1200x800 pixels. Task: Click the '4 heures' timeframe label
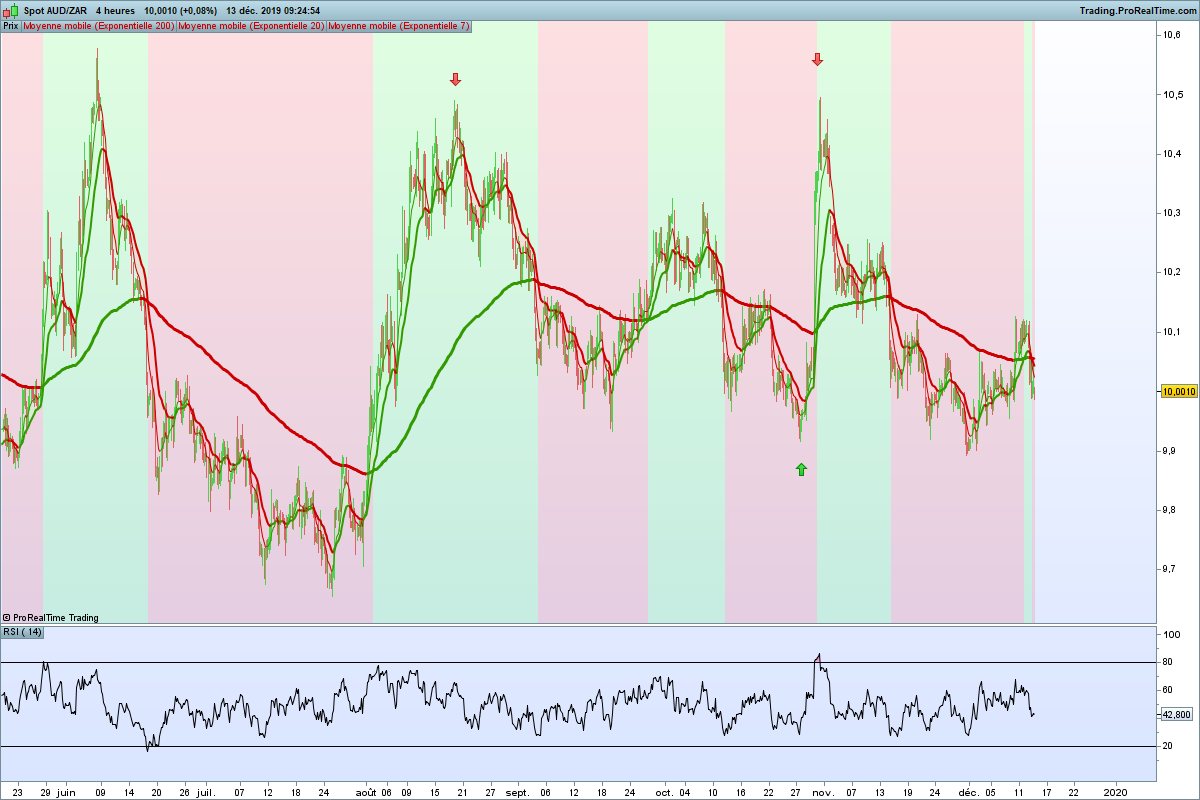pyautogui.click(x=115, y=11)
